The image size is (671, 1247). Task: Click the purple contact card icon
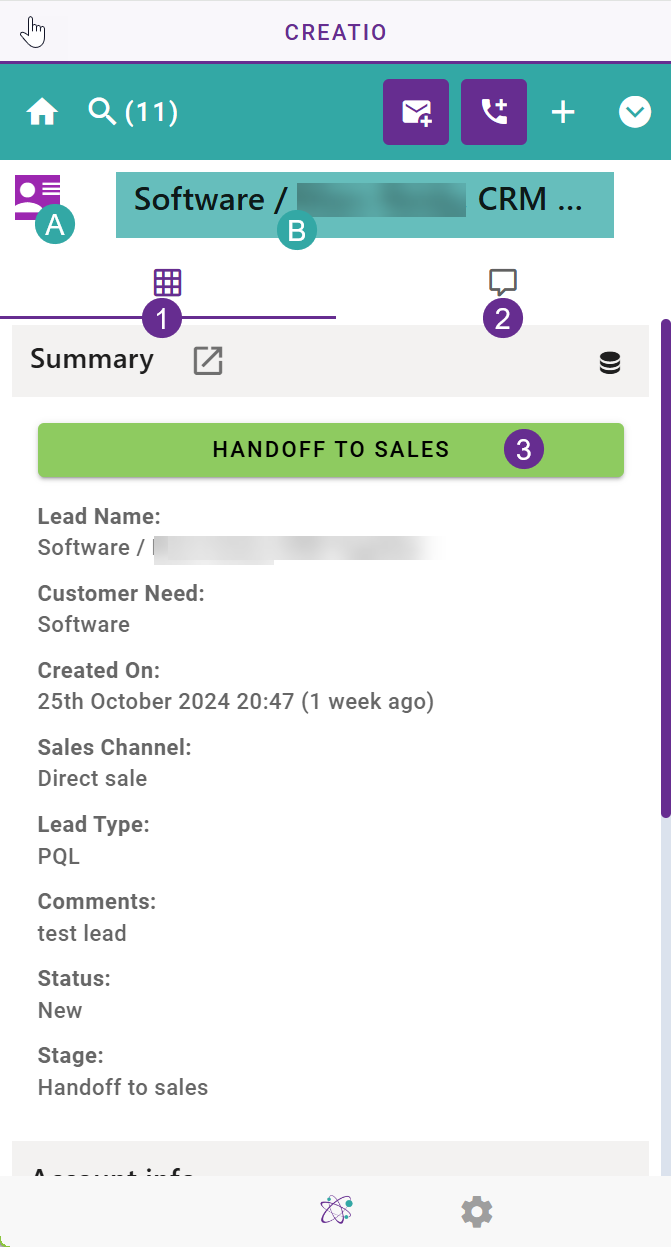click(x=37, y=197)
